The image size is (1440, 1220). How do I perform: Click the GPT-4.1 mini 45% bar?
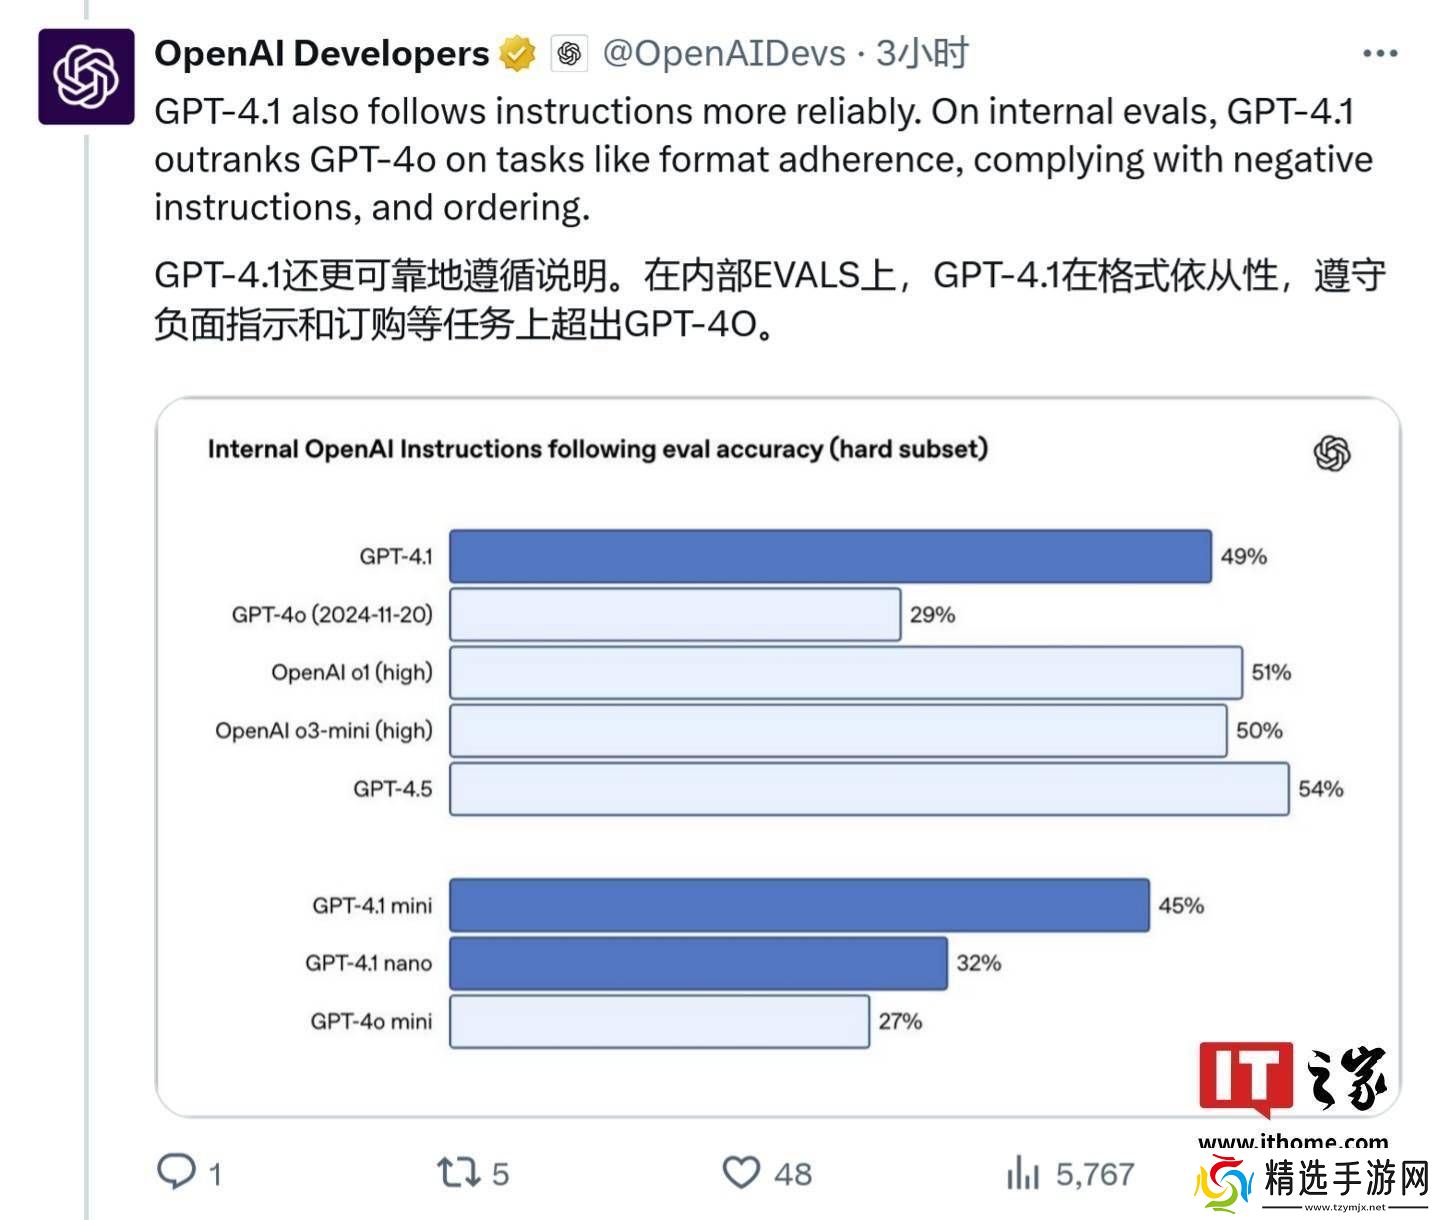[x=799, y=905]
